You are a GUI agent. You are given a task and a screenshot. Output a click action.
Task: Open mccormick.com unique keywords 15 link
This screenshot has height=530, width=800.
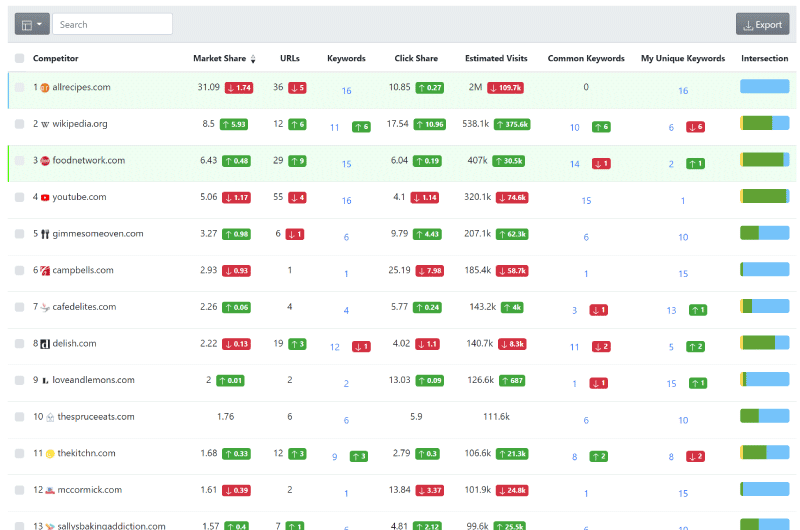(x=683, y=494)
